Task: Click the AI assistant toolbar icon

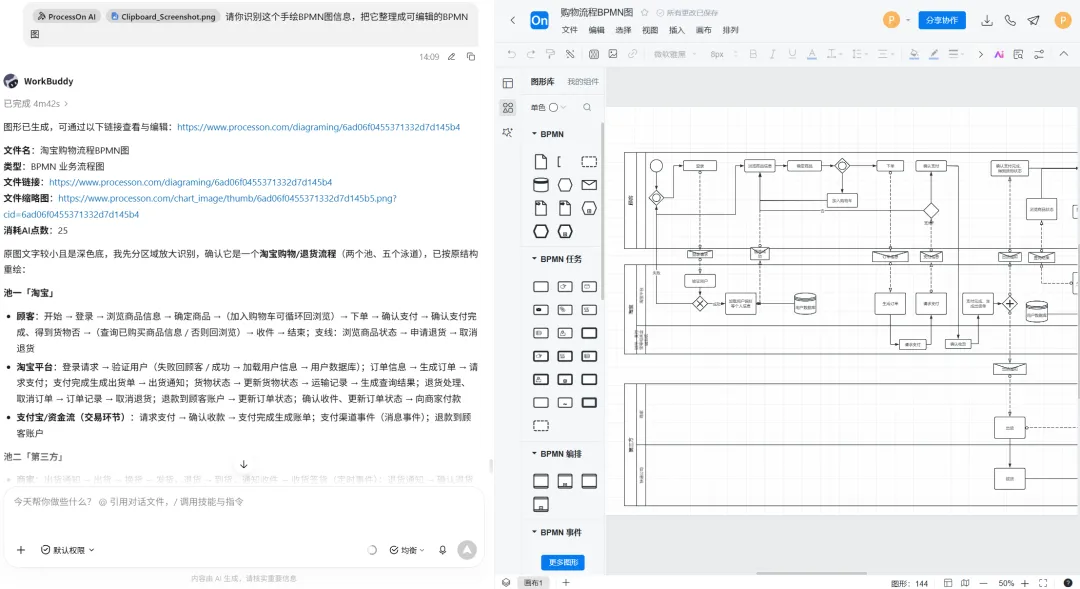Action: [999, 54]
